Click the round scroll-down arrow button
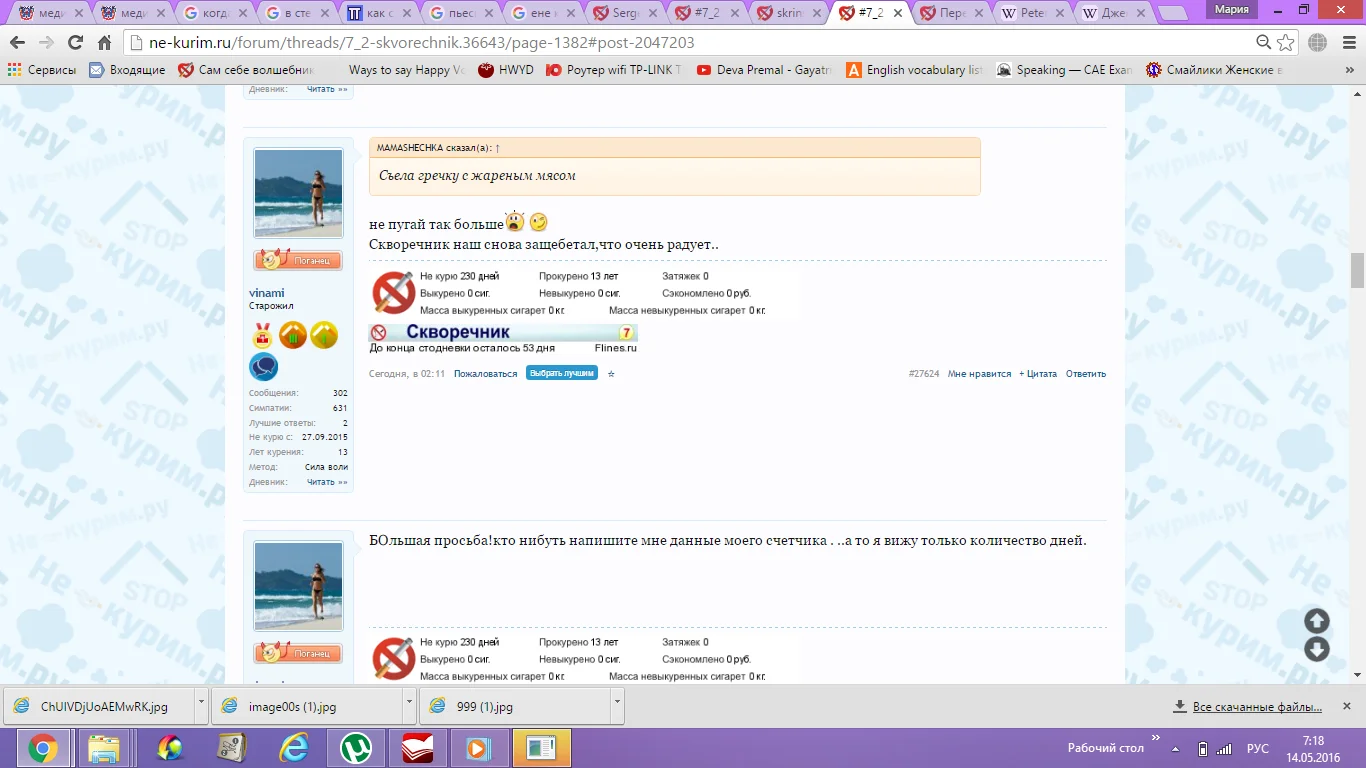Viewport: 1366px width, 768px height. (x=1317, y=649)
